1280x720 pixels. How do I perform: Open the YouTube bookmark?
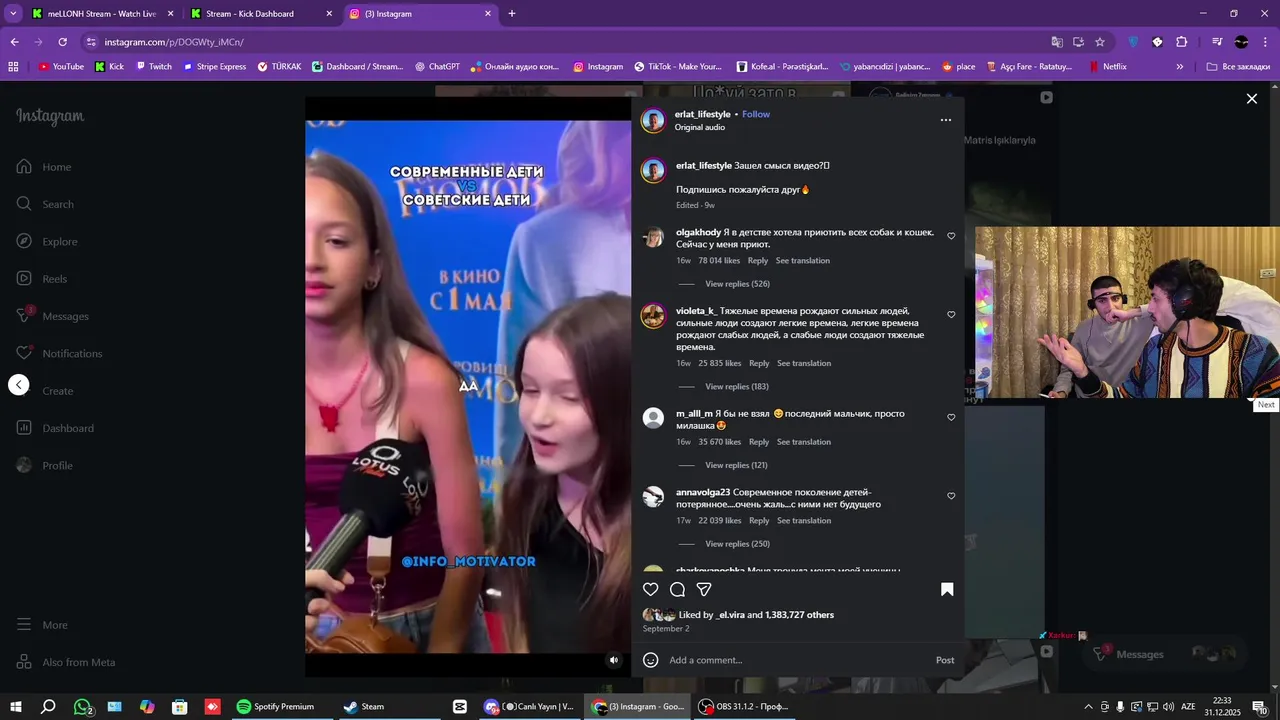[x=61, y=67]
